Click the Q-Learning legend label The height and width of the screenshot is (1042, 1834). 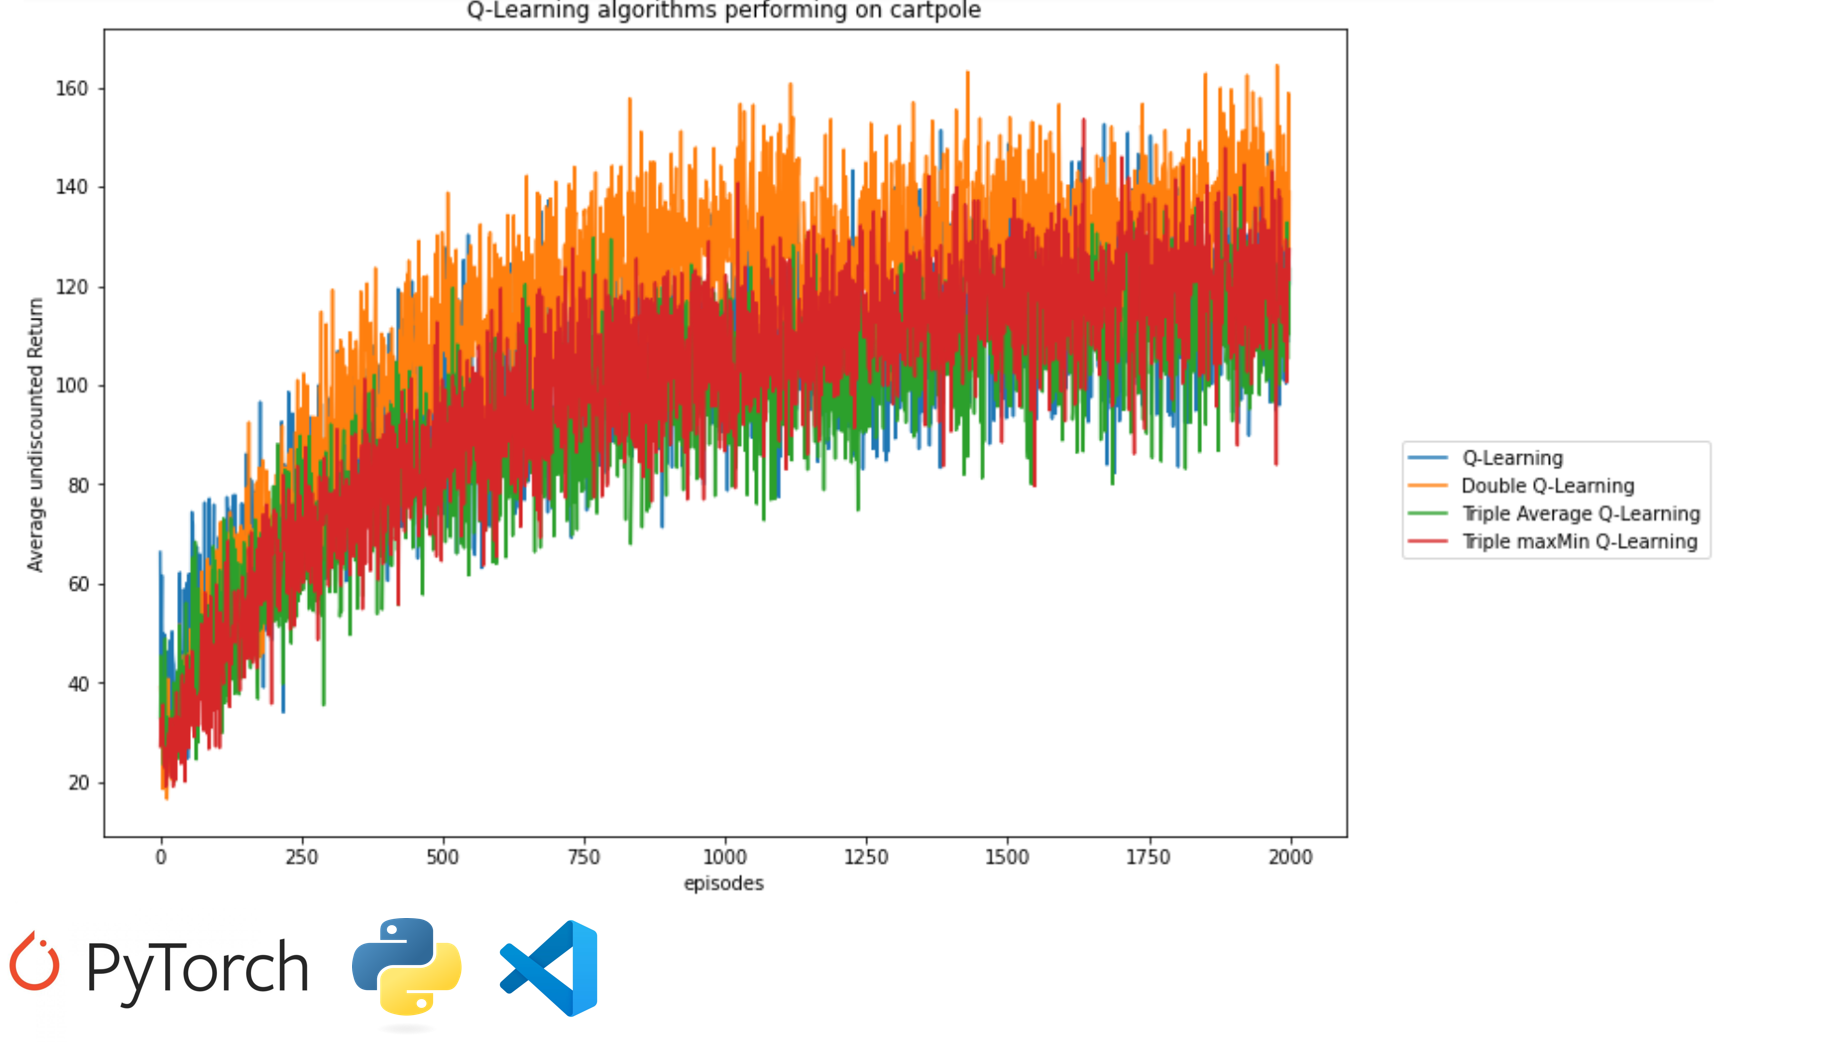(1512, 458)
